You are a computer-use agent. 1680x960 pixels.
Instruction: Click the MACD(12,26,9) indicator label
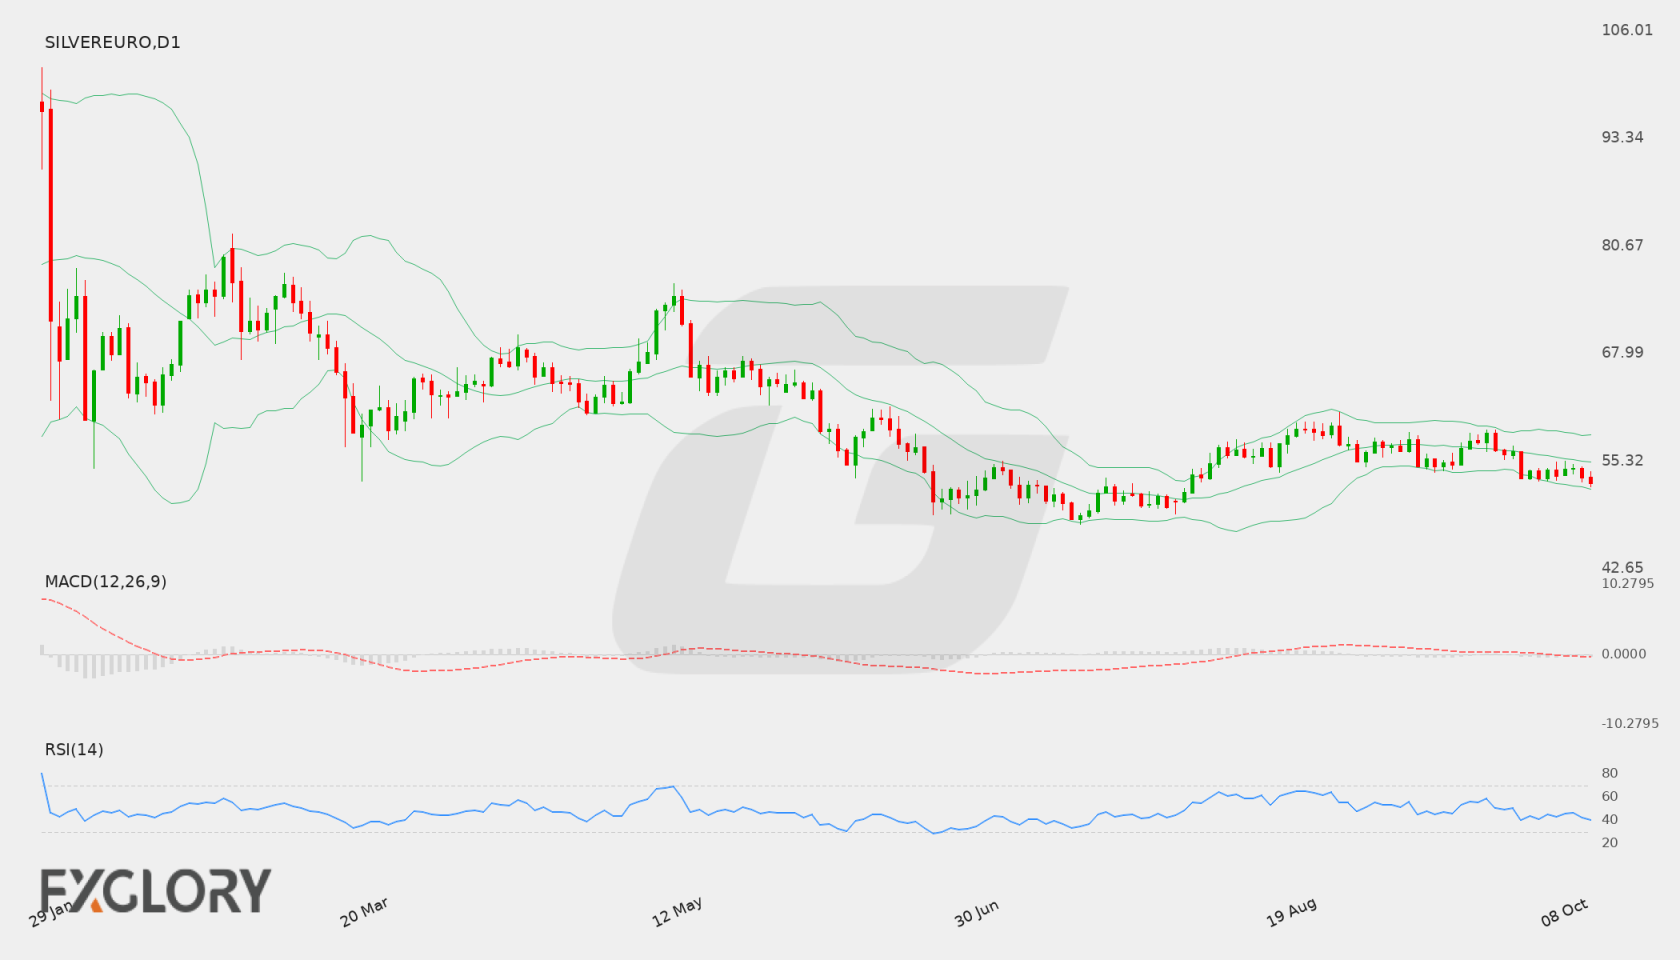[105, 582]
